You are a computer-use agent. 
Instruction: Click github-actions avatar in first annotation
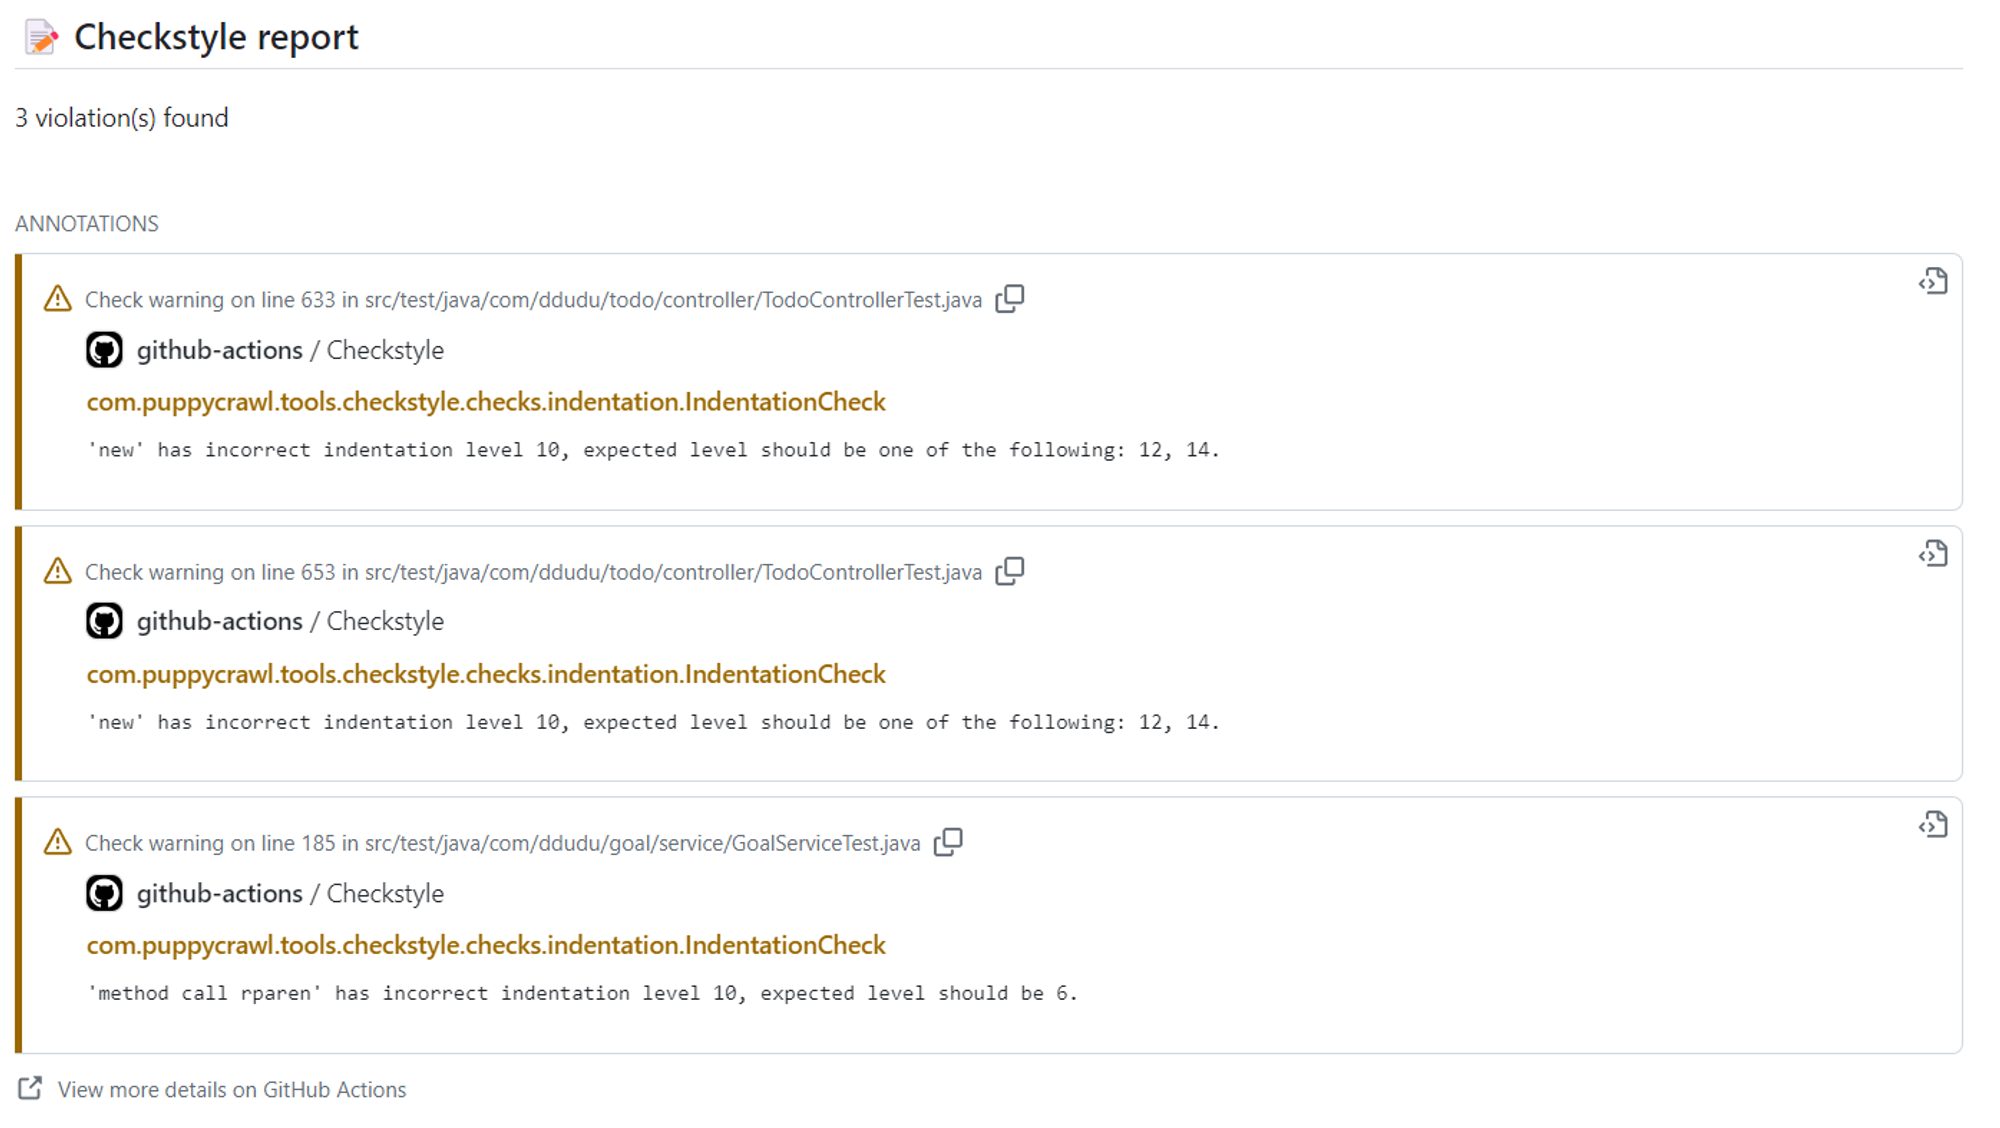(x=104, y=350)
